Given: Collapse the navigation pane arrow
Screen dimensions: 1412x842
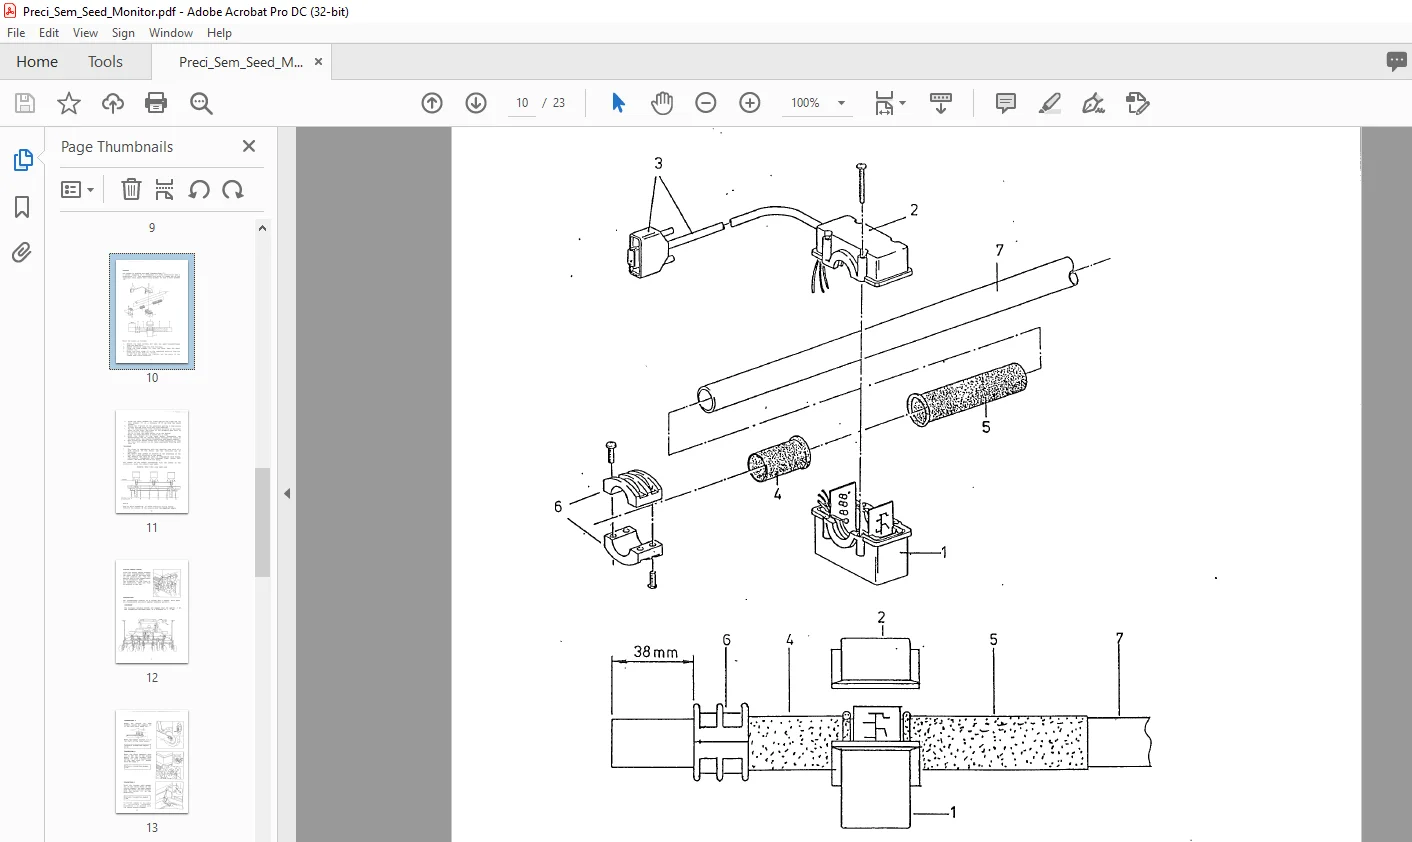Looking at the screenshot, I should (287, 493).
